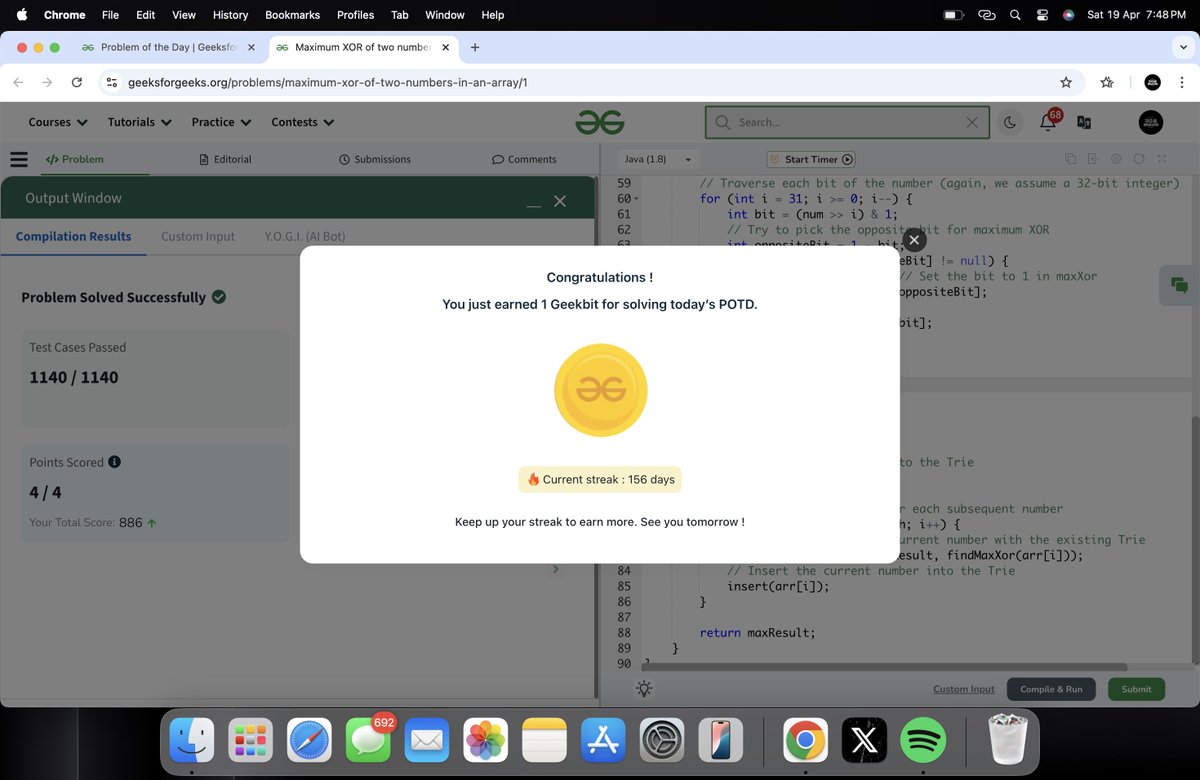Open macOS Control Center icon
The image size is (1200, 780).
[1042, 15]
